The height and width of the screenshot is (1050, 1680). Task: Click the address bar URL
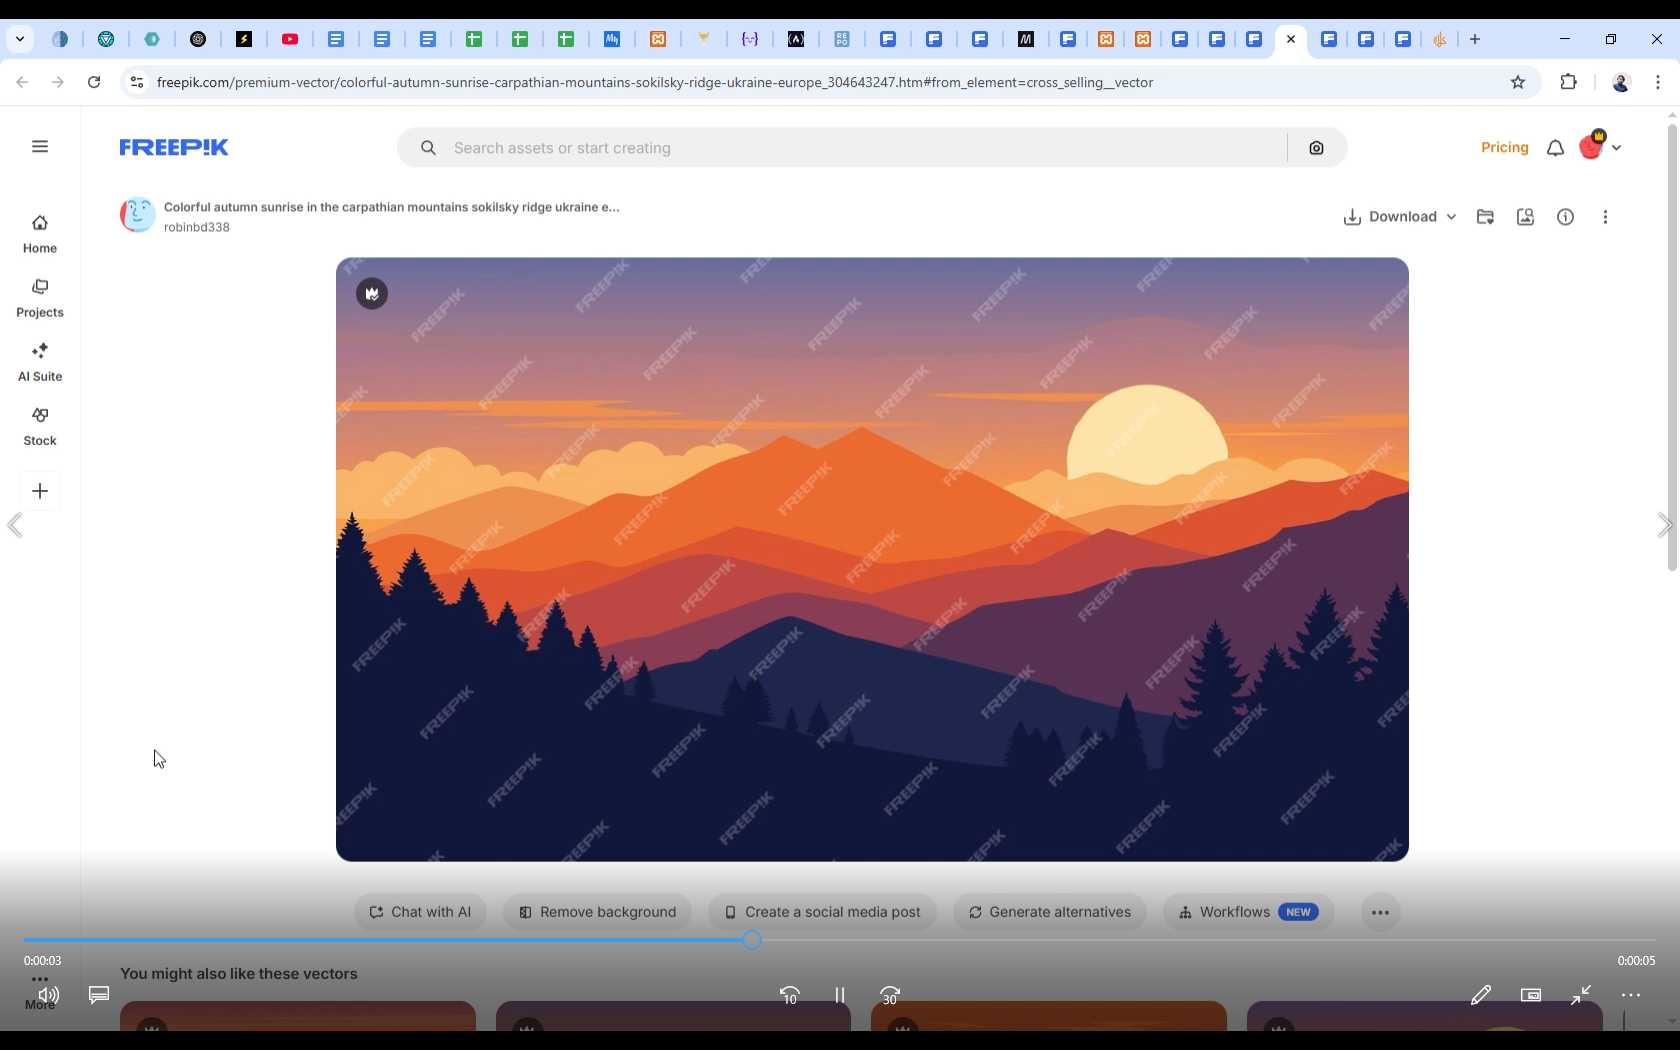(x=655, y=83)
